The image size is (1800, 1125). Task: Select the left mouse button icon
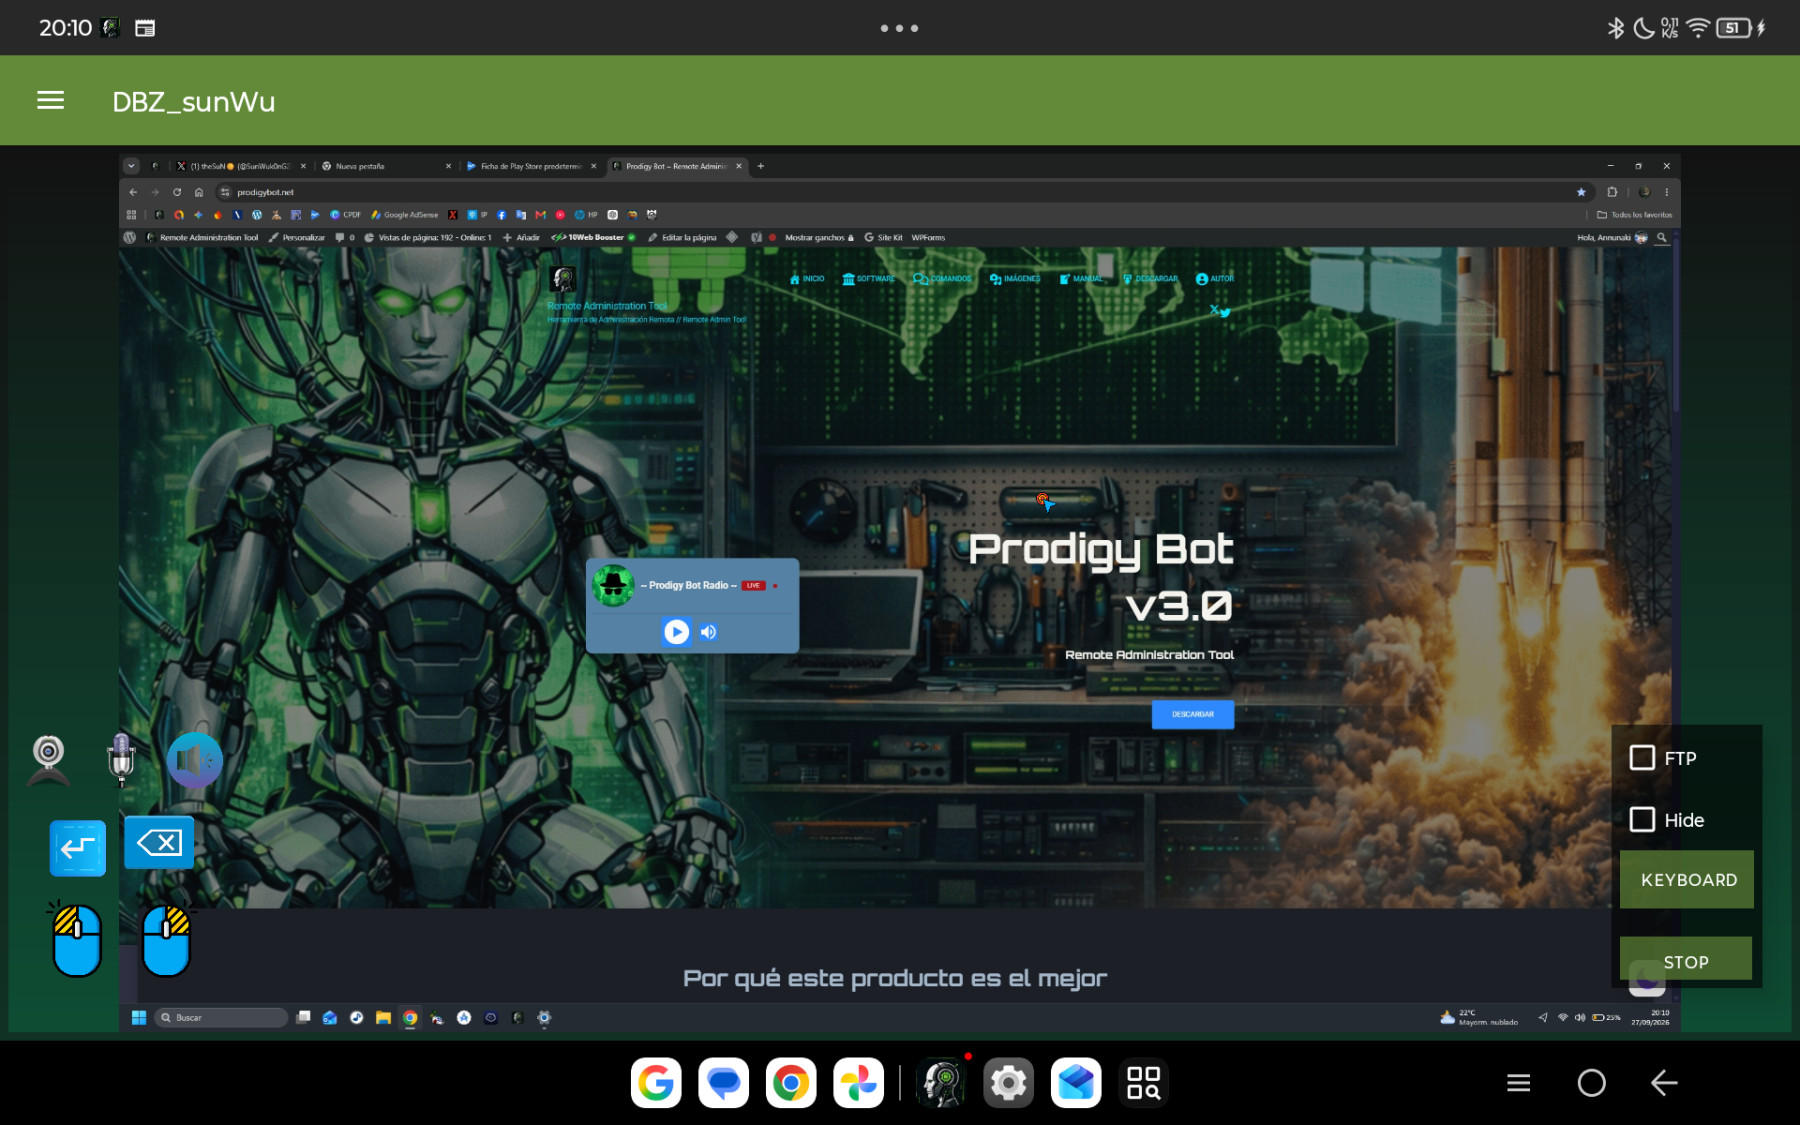pos(77,939)
